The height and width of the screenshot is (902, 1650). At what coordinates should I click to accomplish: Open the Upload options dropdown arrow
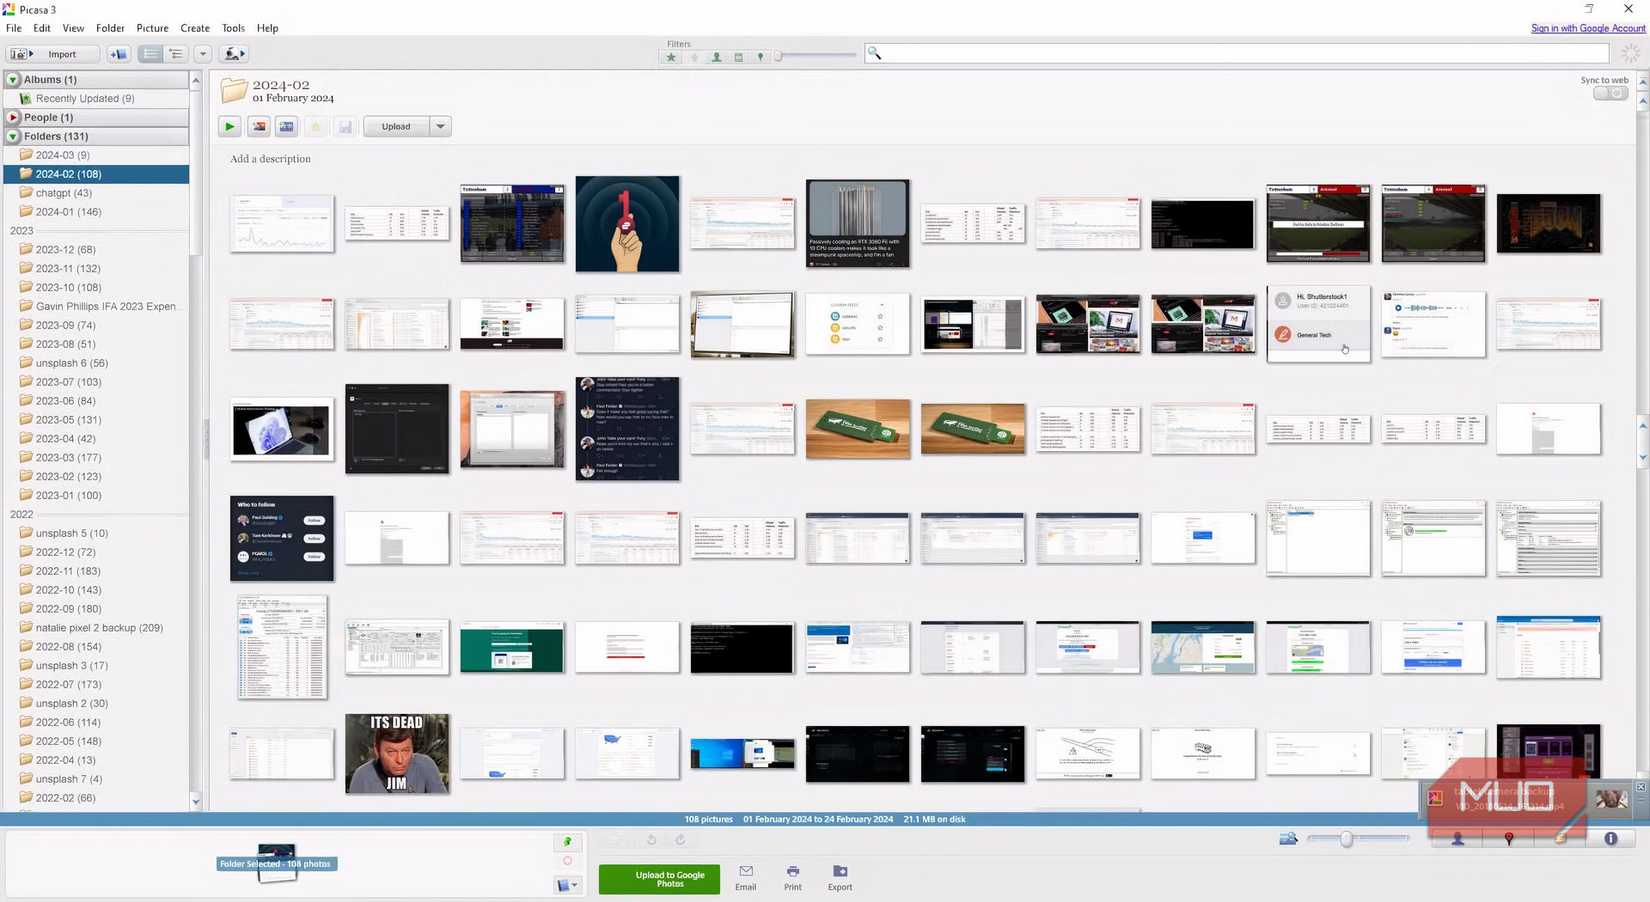[x=440, y=126]
